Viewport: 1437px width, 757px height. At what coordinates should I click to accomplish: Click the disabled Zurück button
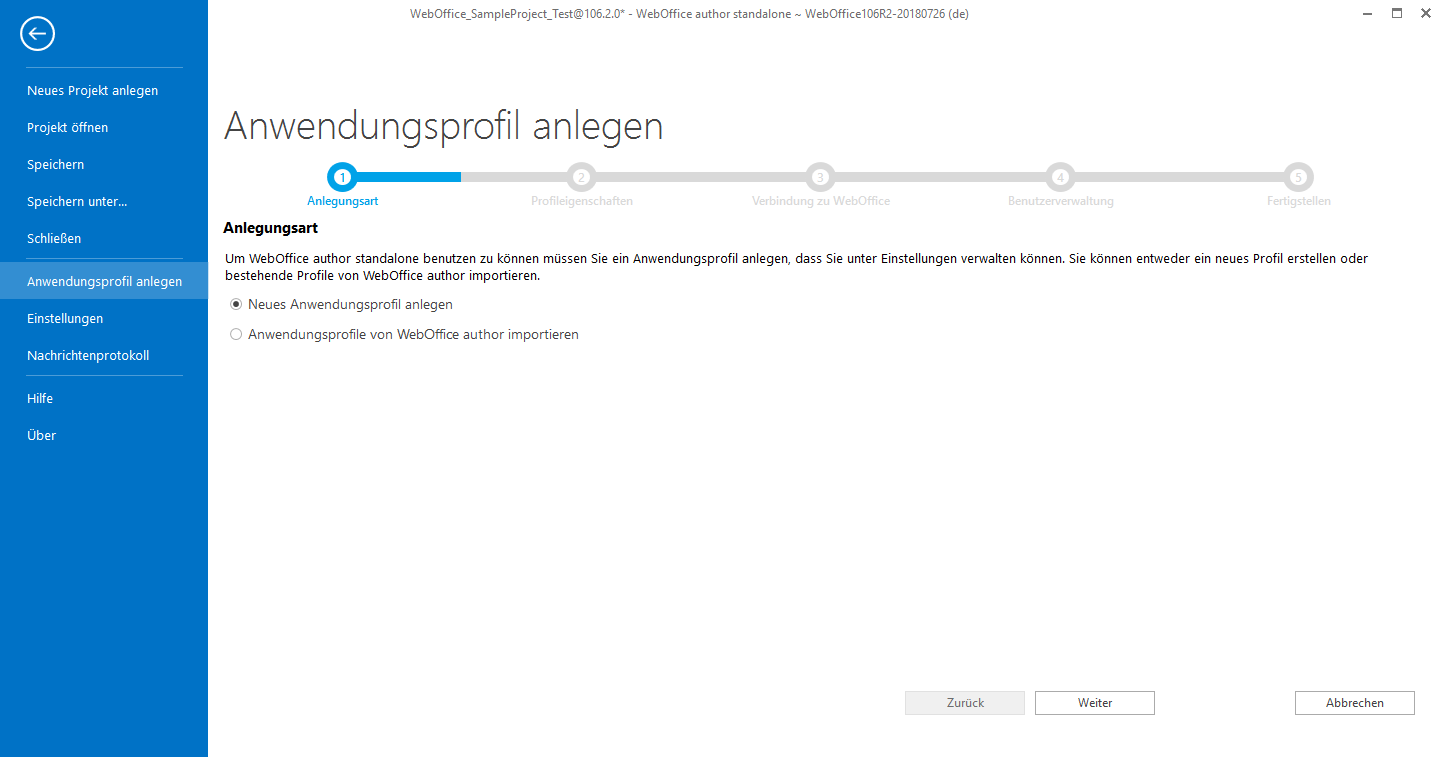click(965, 703)
